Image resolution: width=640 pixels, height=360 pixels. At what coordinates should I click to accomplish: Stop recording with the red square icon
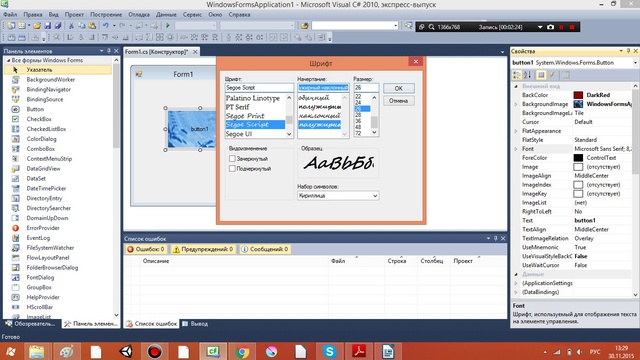(572, 27)
